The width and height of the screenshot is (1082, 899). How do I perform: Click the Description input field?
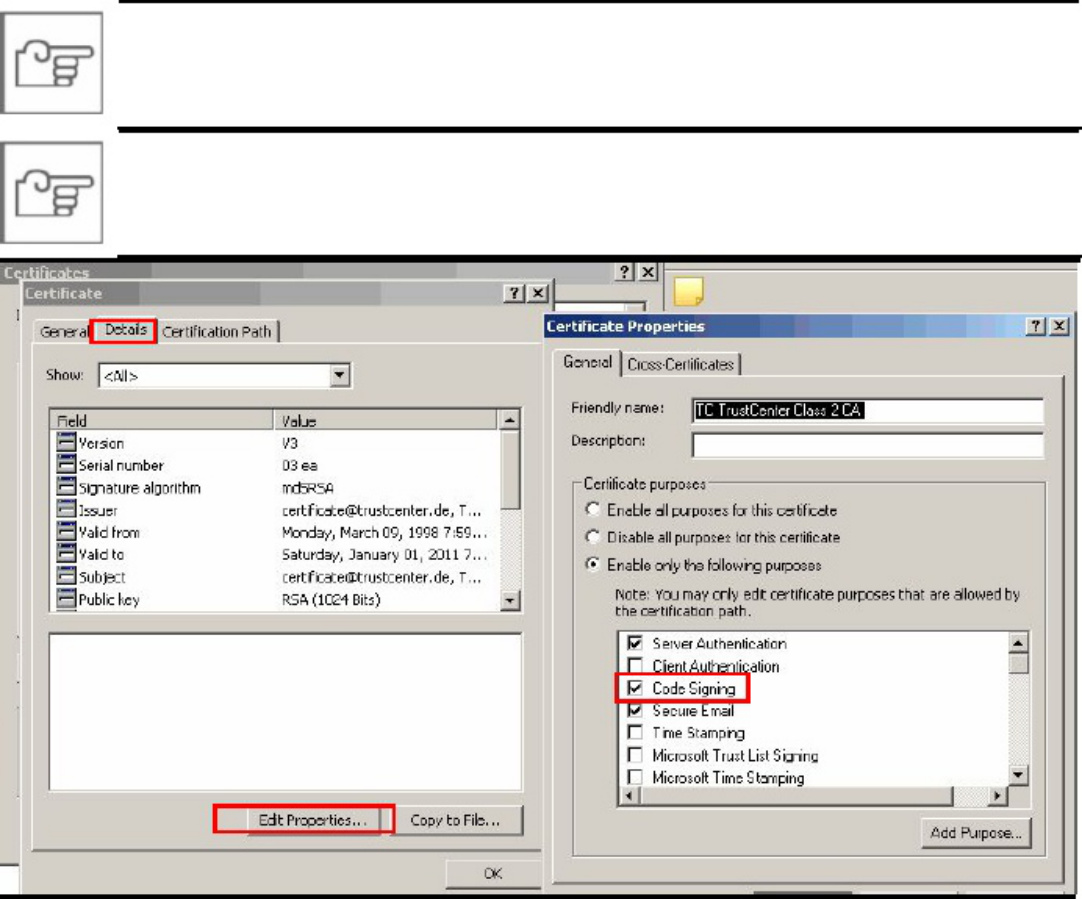868,444
